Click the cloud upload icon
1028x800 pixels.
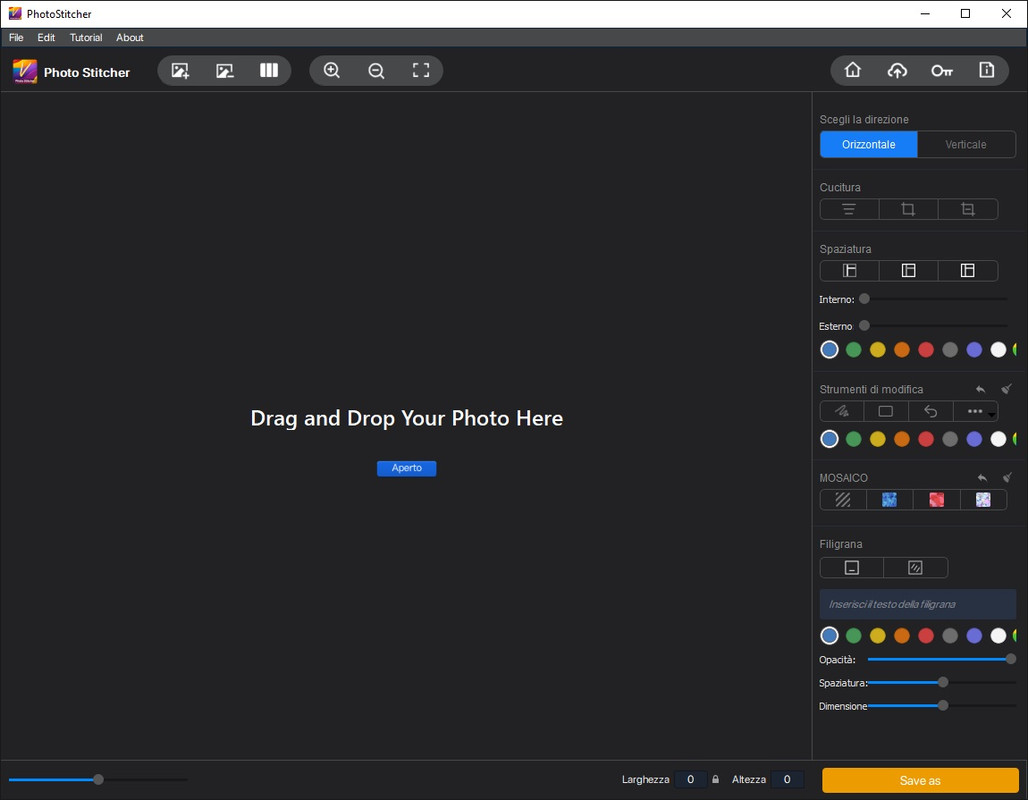897,70
